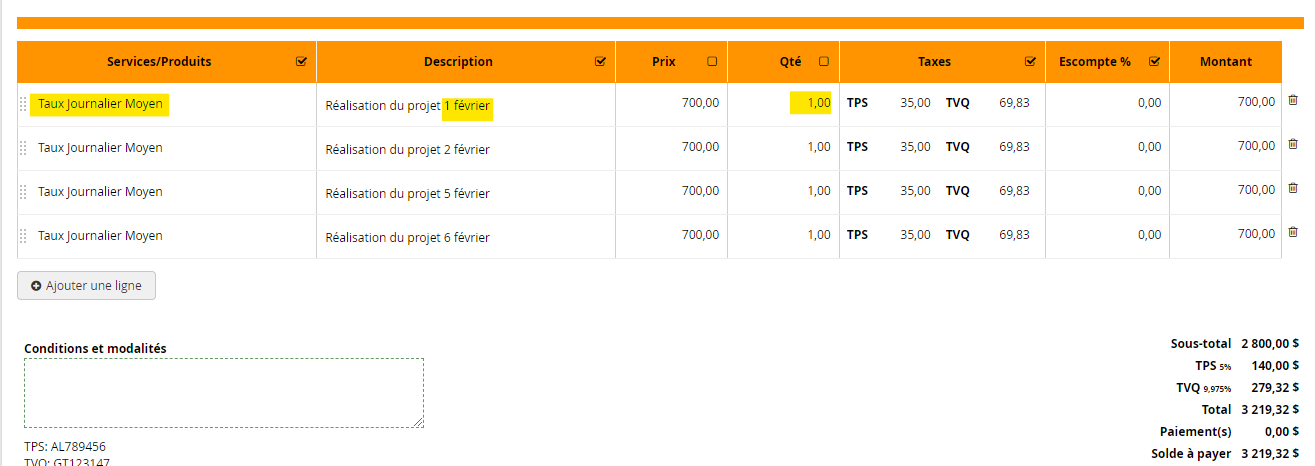Click drag handle of 6 février row
Screen dimensions: 1315x466
[23, 236]
